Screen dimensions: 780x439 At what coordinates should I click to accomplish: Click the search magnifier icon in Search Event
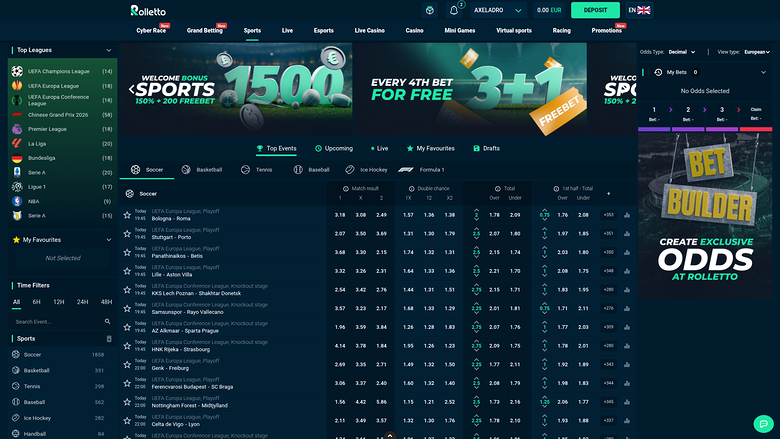(x=107, y=322)
